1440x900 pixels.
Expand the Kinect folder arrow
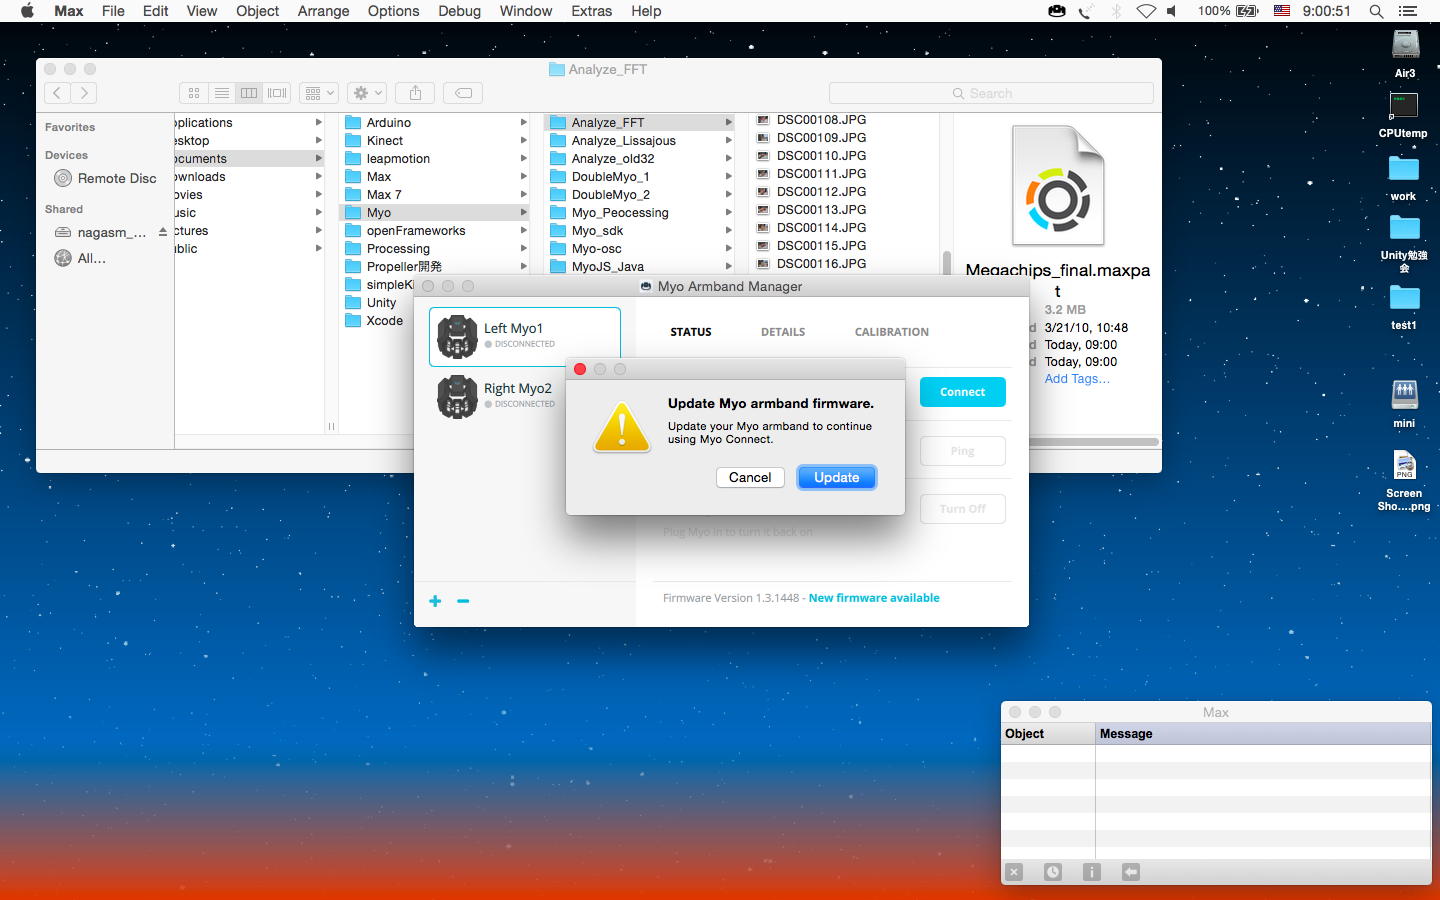[523, 141]
